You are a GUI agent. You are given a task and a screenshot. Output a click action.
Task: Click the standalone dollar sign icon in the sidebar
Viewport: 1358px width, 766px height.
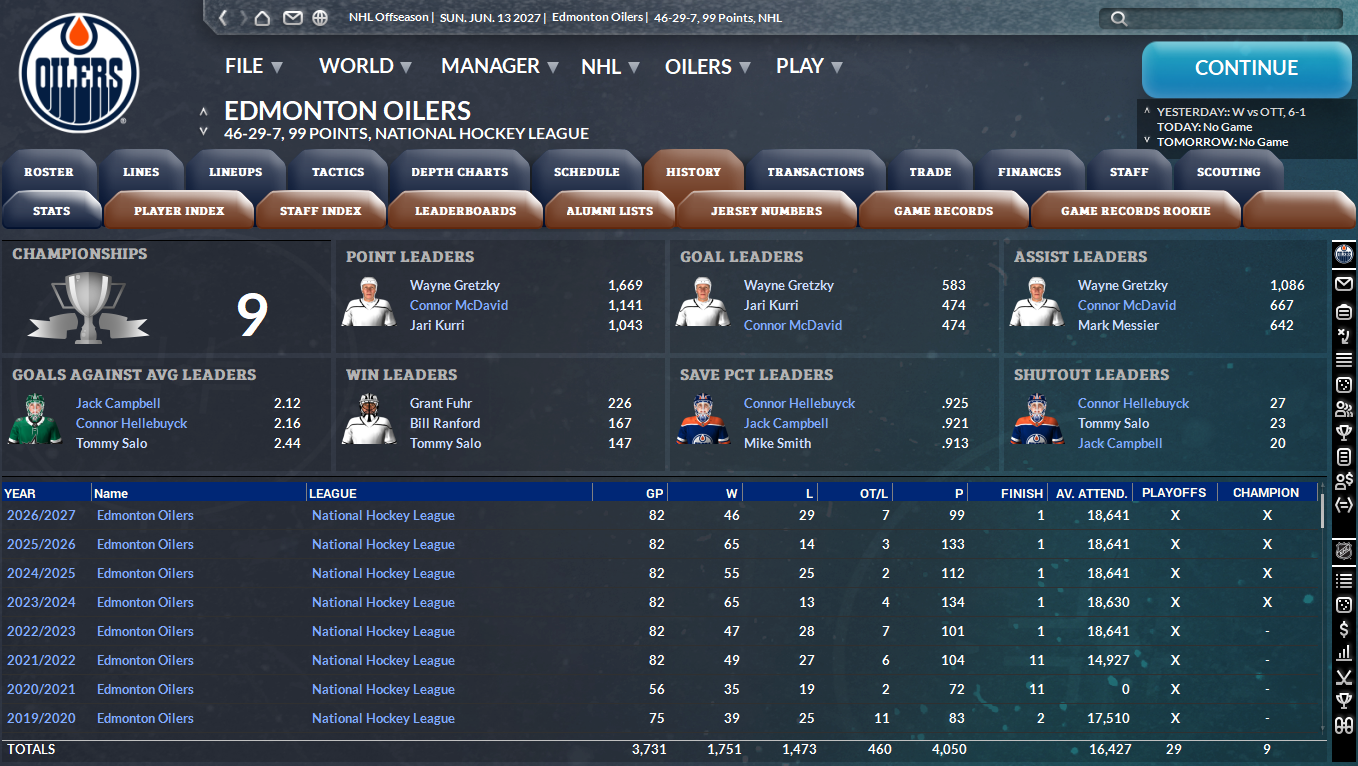tap(1344, 629)
